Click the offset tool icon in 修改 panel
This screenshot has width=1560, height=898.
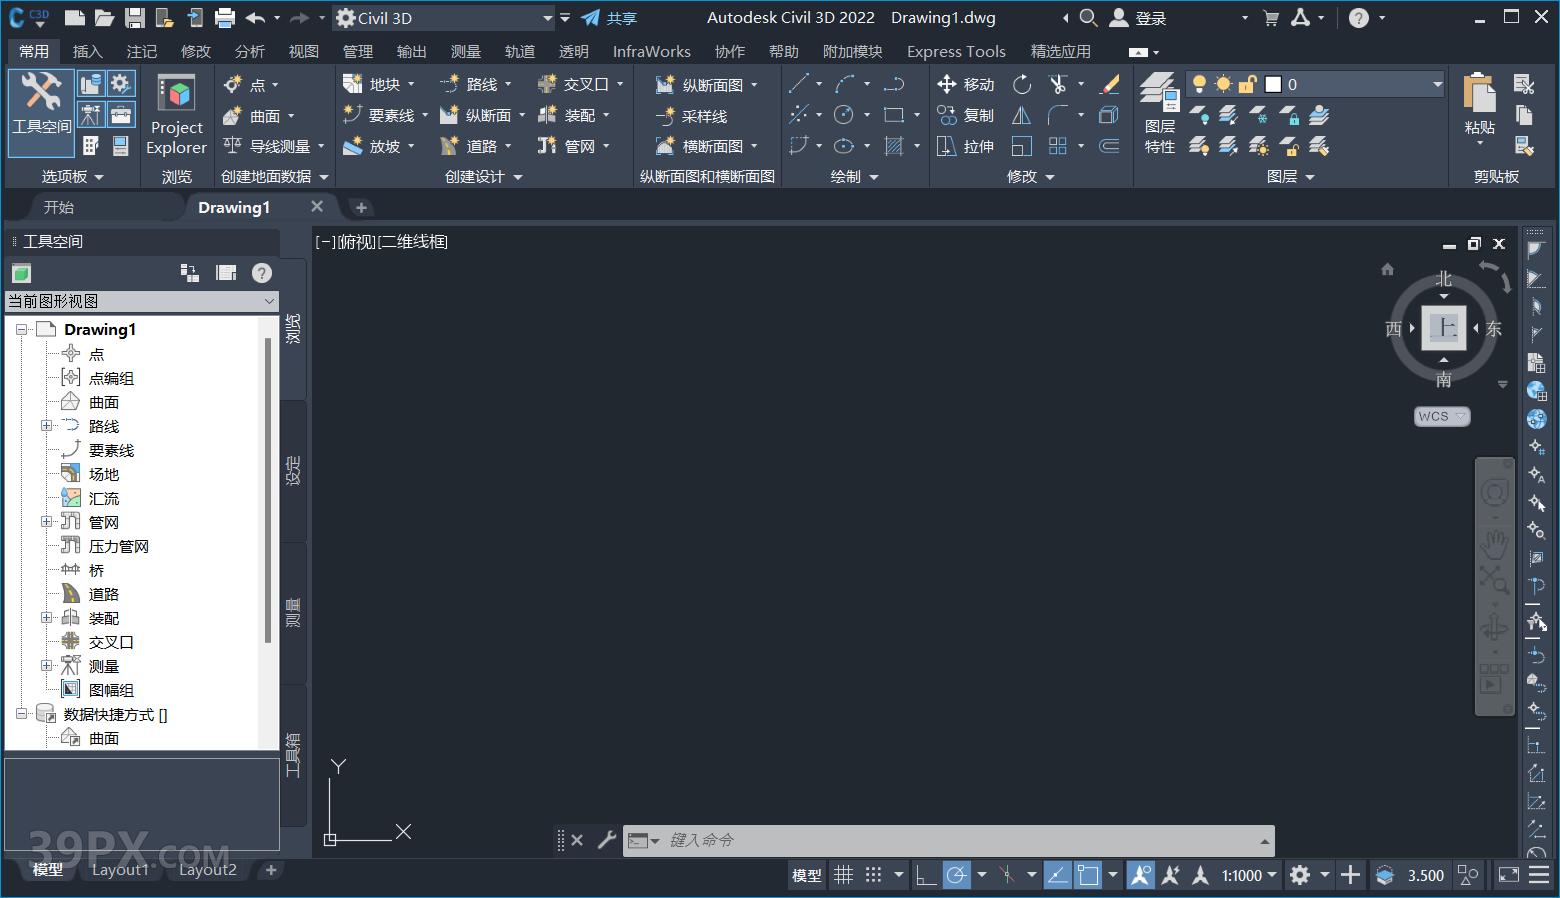click(x=1109, y=146)
